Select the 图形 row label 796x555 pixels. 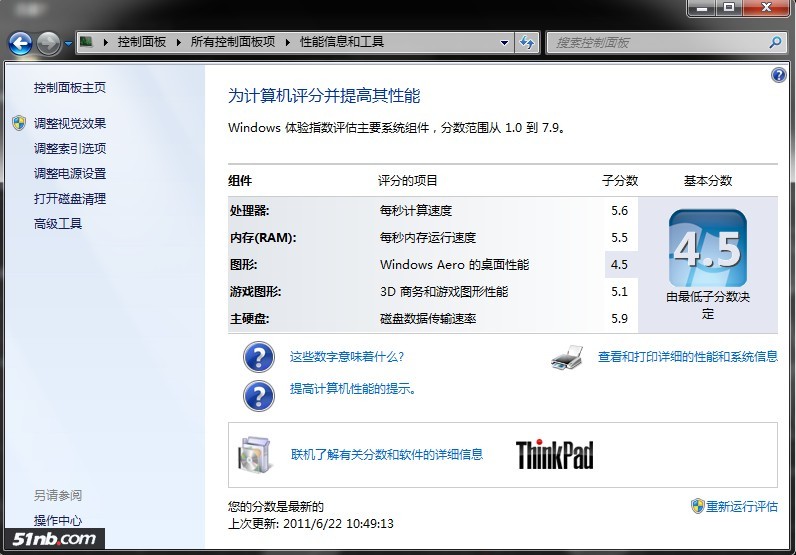(x=243, y=265)
